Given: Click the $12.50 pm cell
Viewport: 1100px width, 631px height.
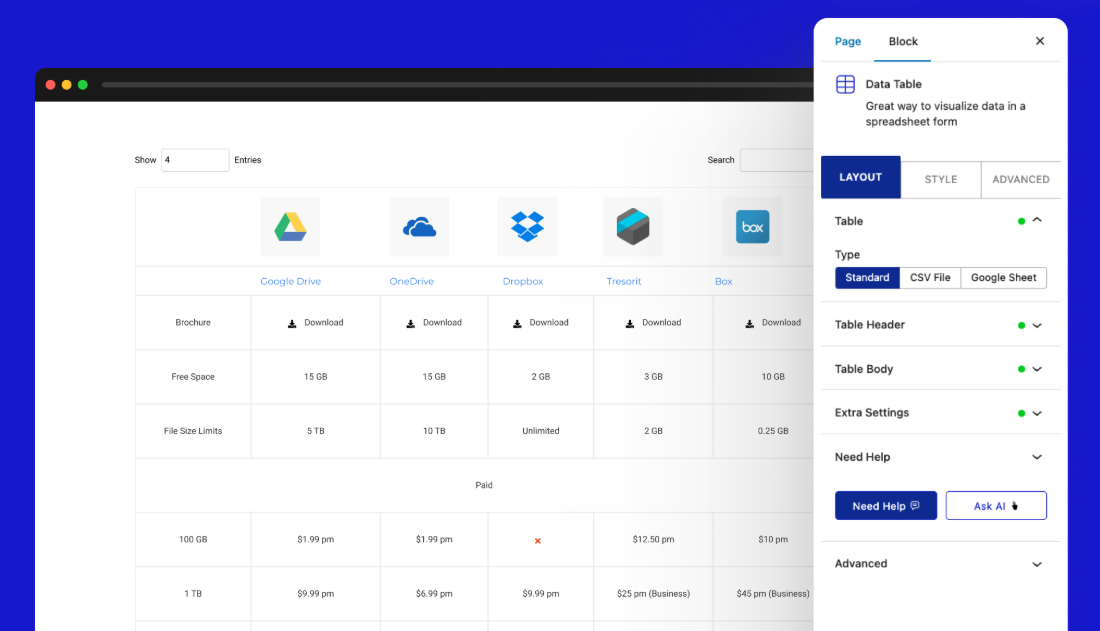Looking at the screenshot, I should (653, 540).
